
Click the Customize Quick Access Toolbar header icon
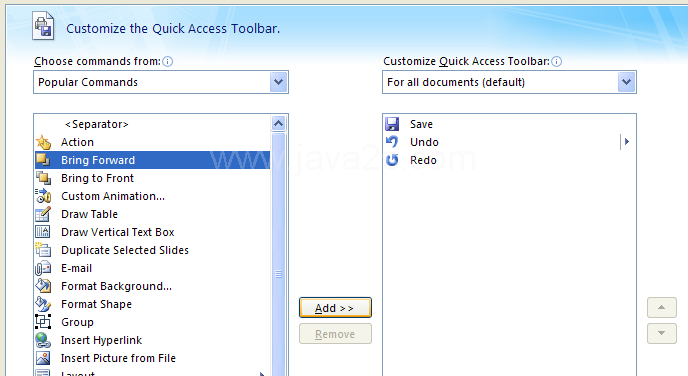(43, 26)
